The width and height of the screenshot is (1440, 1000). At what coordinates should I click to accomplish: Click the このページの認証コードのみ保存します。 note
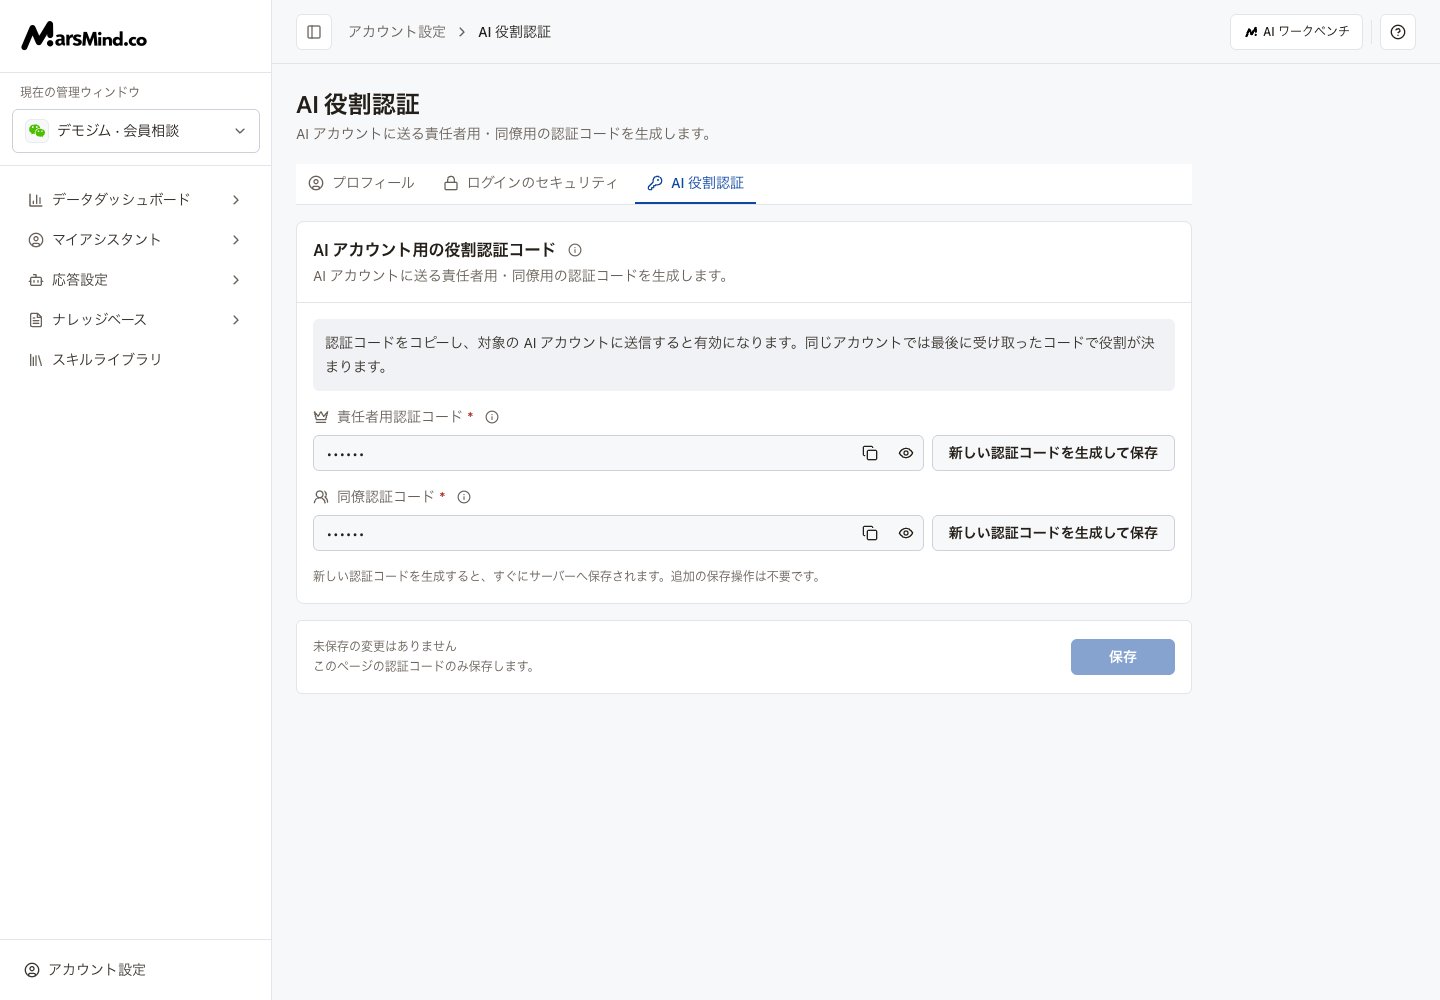[x=425, y=666]
